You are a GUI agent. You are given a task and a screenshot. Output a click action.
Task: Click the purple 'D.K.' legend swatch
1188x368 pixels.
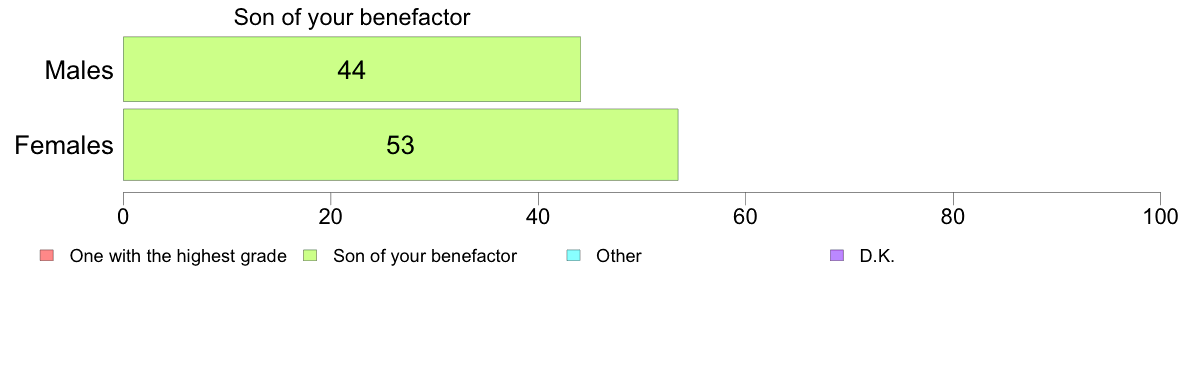[x=837, y=256]
